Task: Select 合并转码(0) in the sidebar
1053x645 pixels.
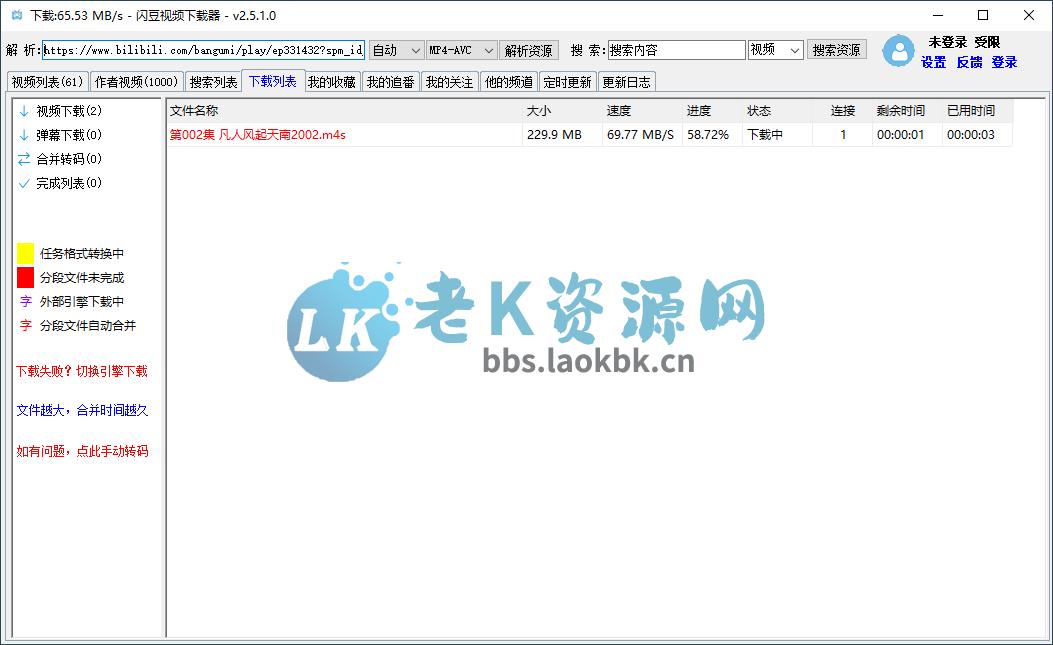Action: [x=68, y=159]
